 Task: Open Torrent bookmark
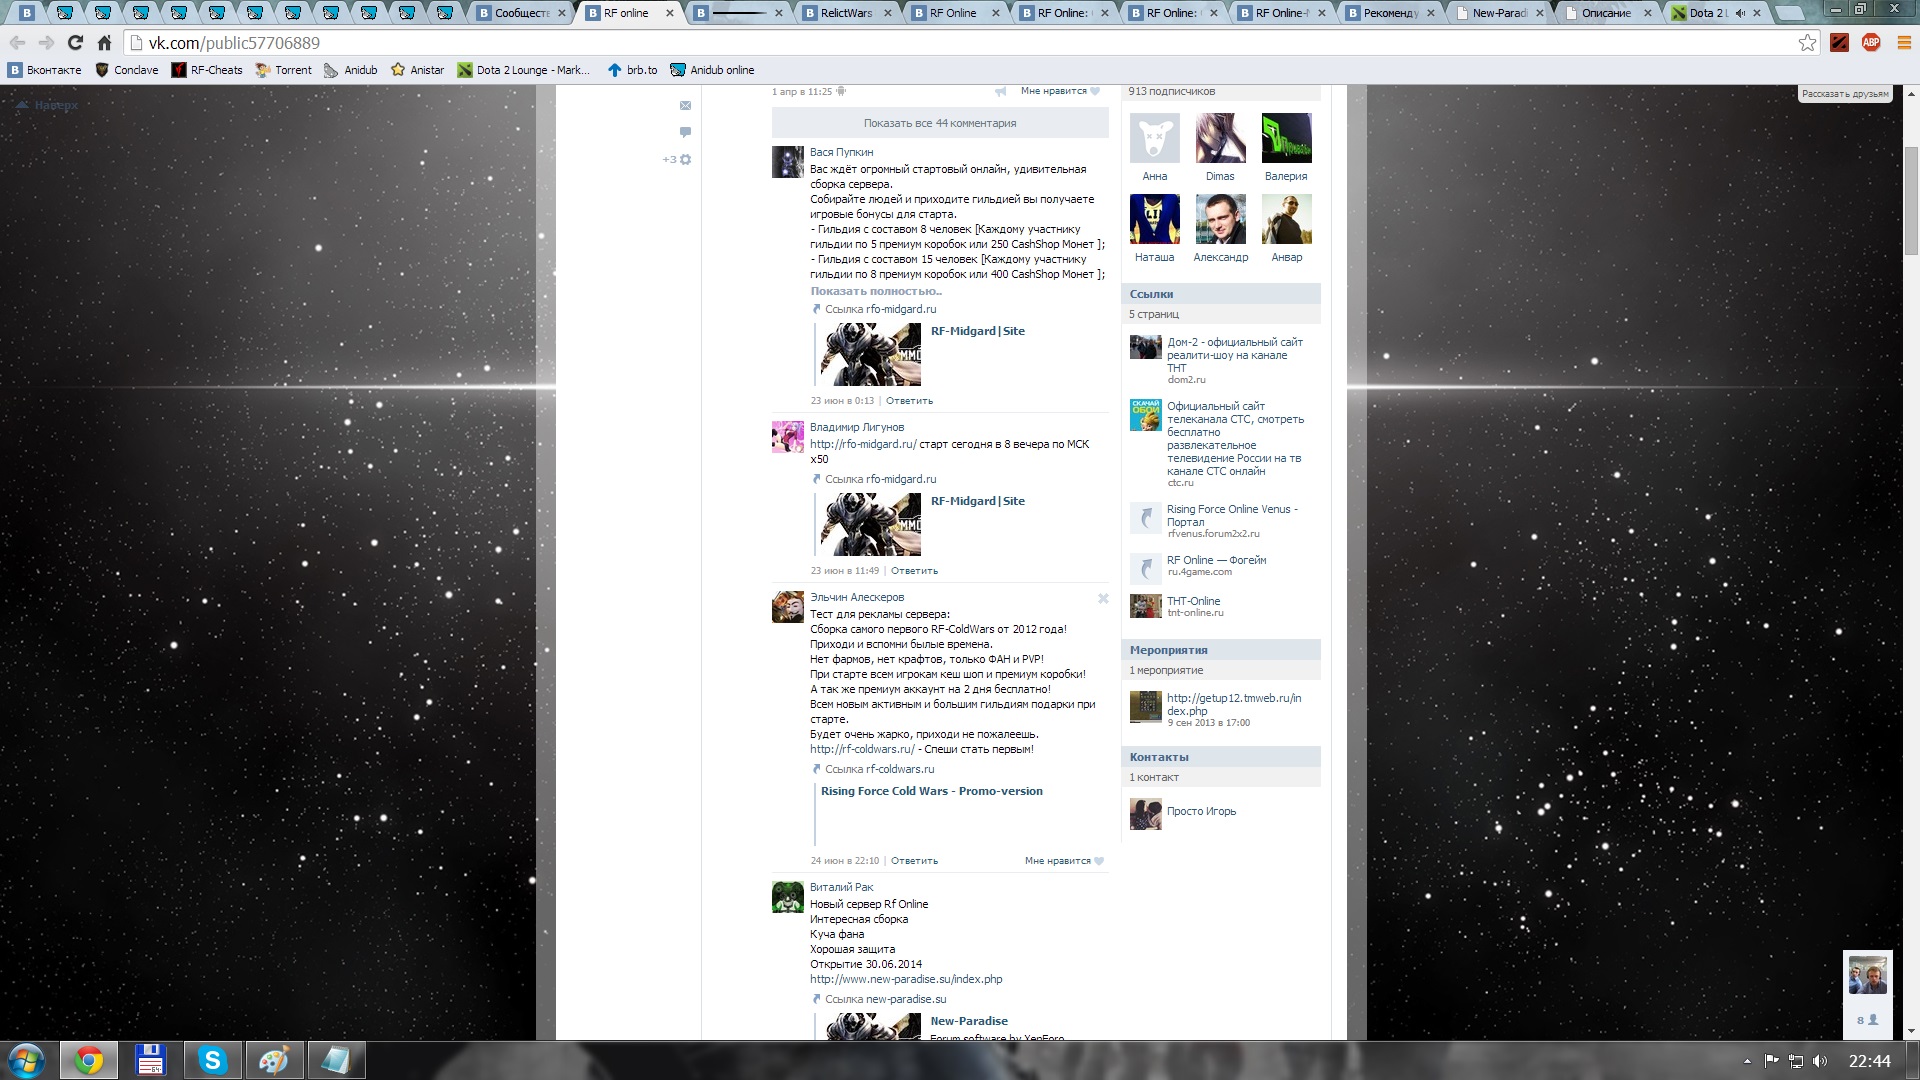coord(284,70)
